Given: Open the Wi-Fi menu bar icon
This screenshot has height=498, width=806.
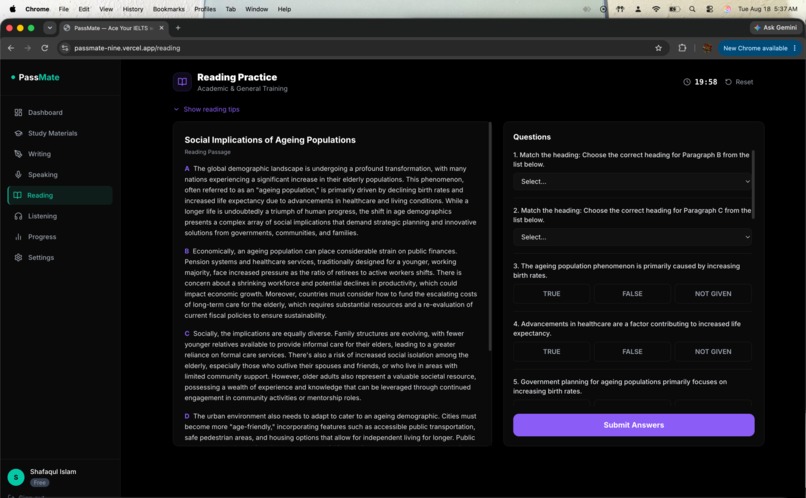Looking at the screenshot, I should pyautogui.click(x=656, y=9).
